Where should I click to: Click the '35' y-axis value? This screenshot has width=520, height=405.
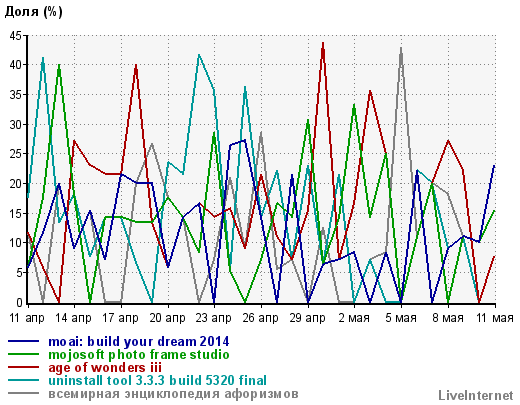click(16, 95)
